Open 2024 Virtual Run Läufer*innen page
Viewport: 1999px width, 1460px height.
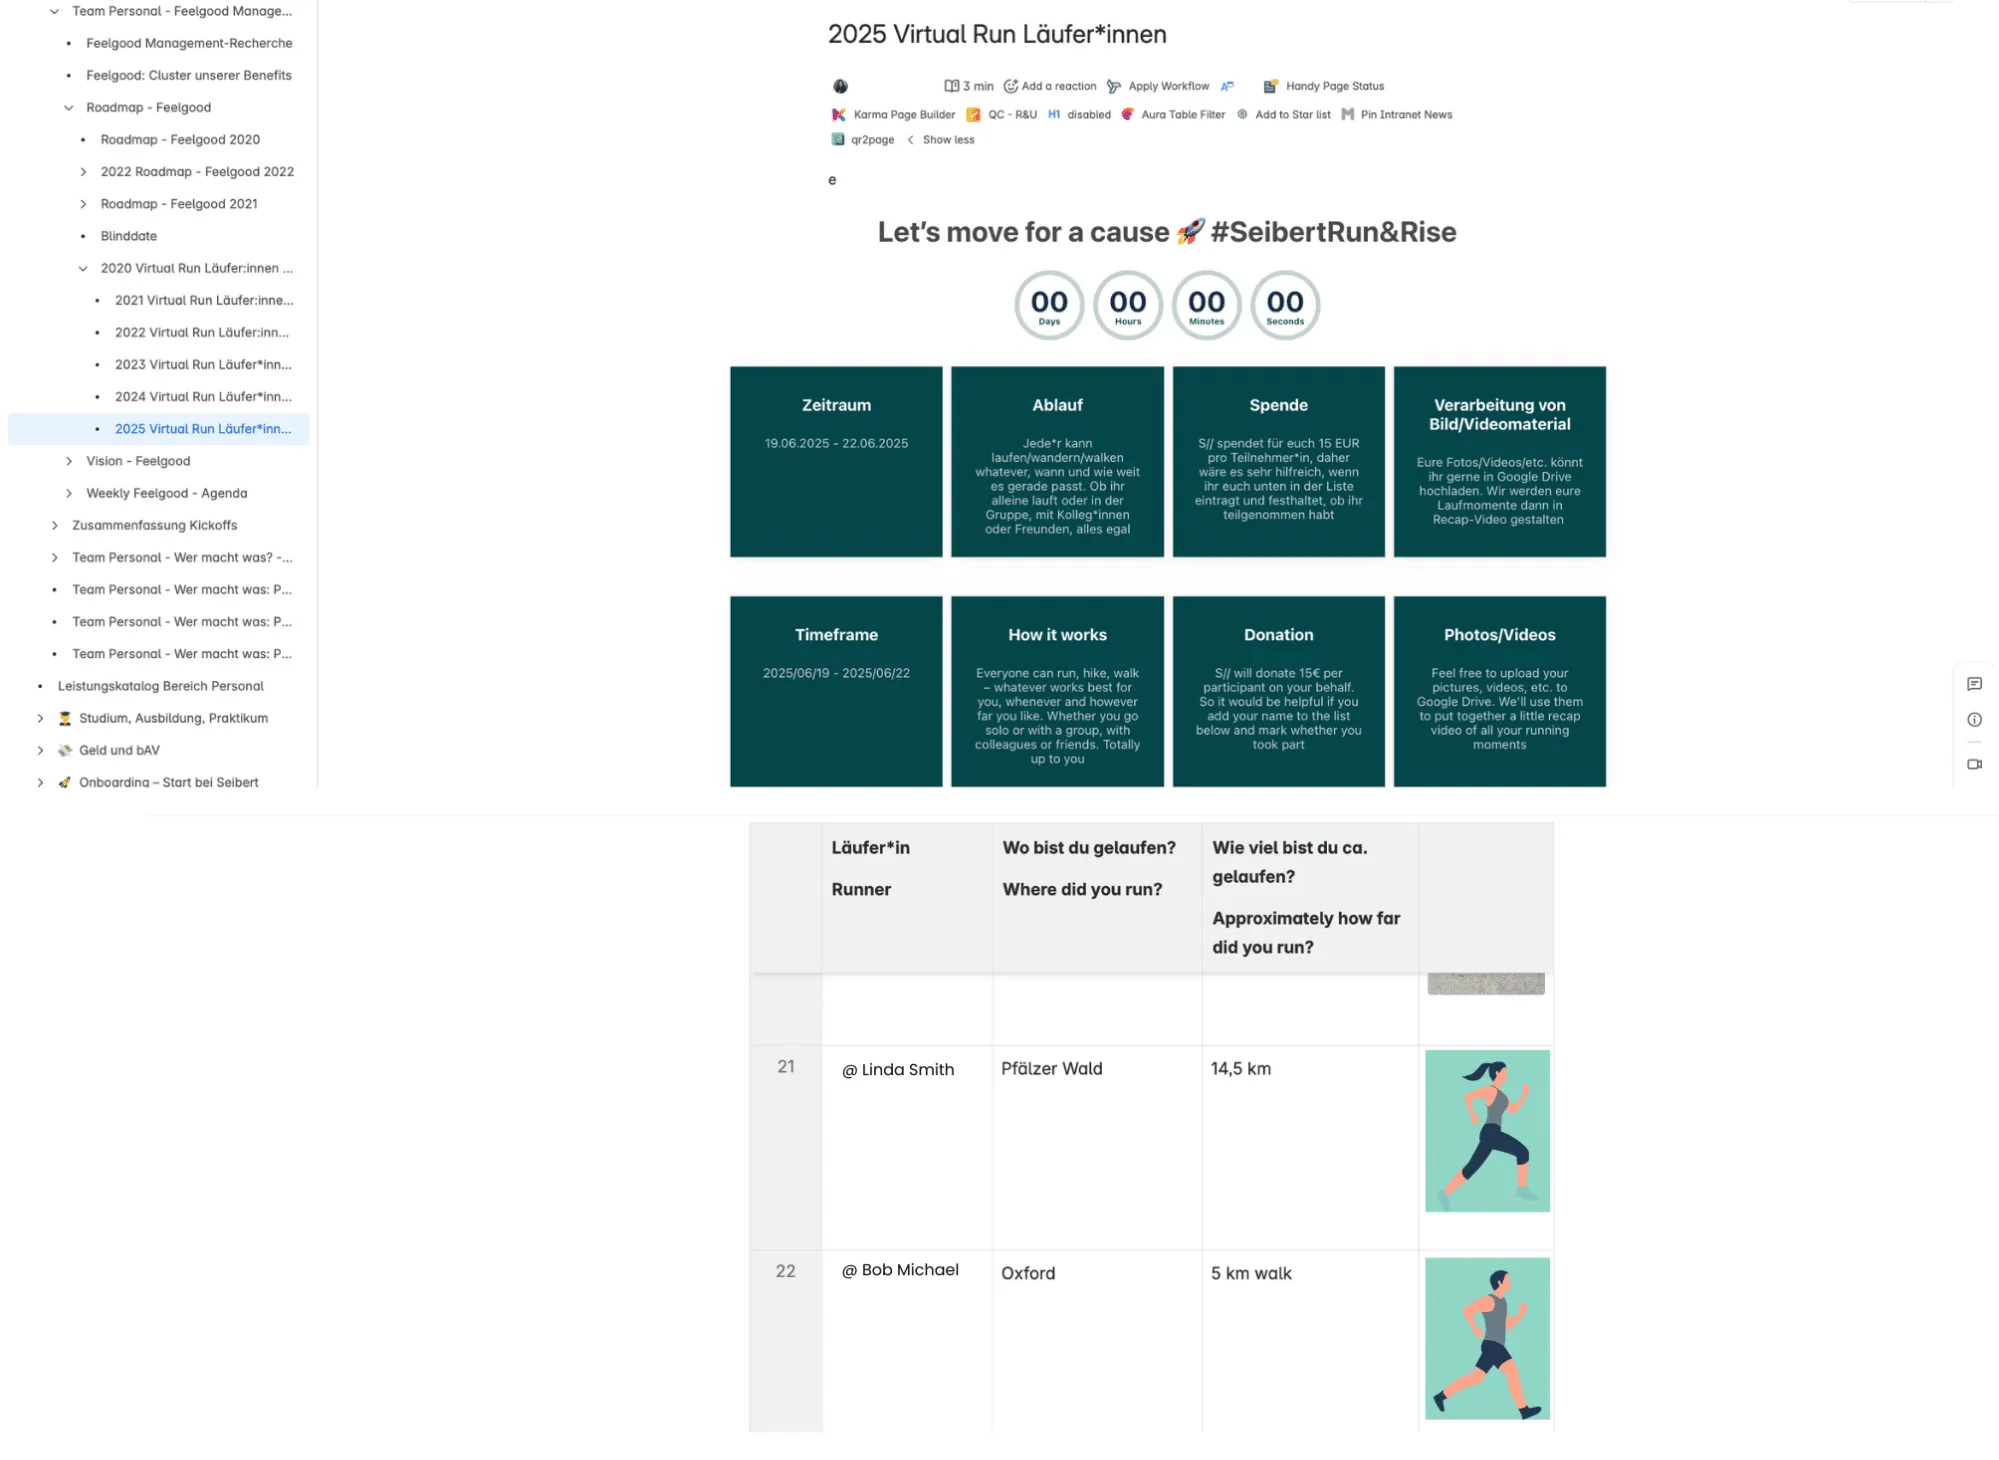point(203,397)
